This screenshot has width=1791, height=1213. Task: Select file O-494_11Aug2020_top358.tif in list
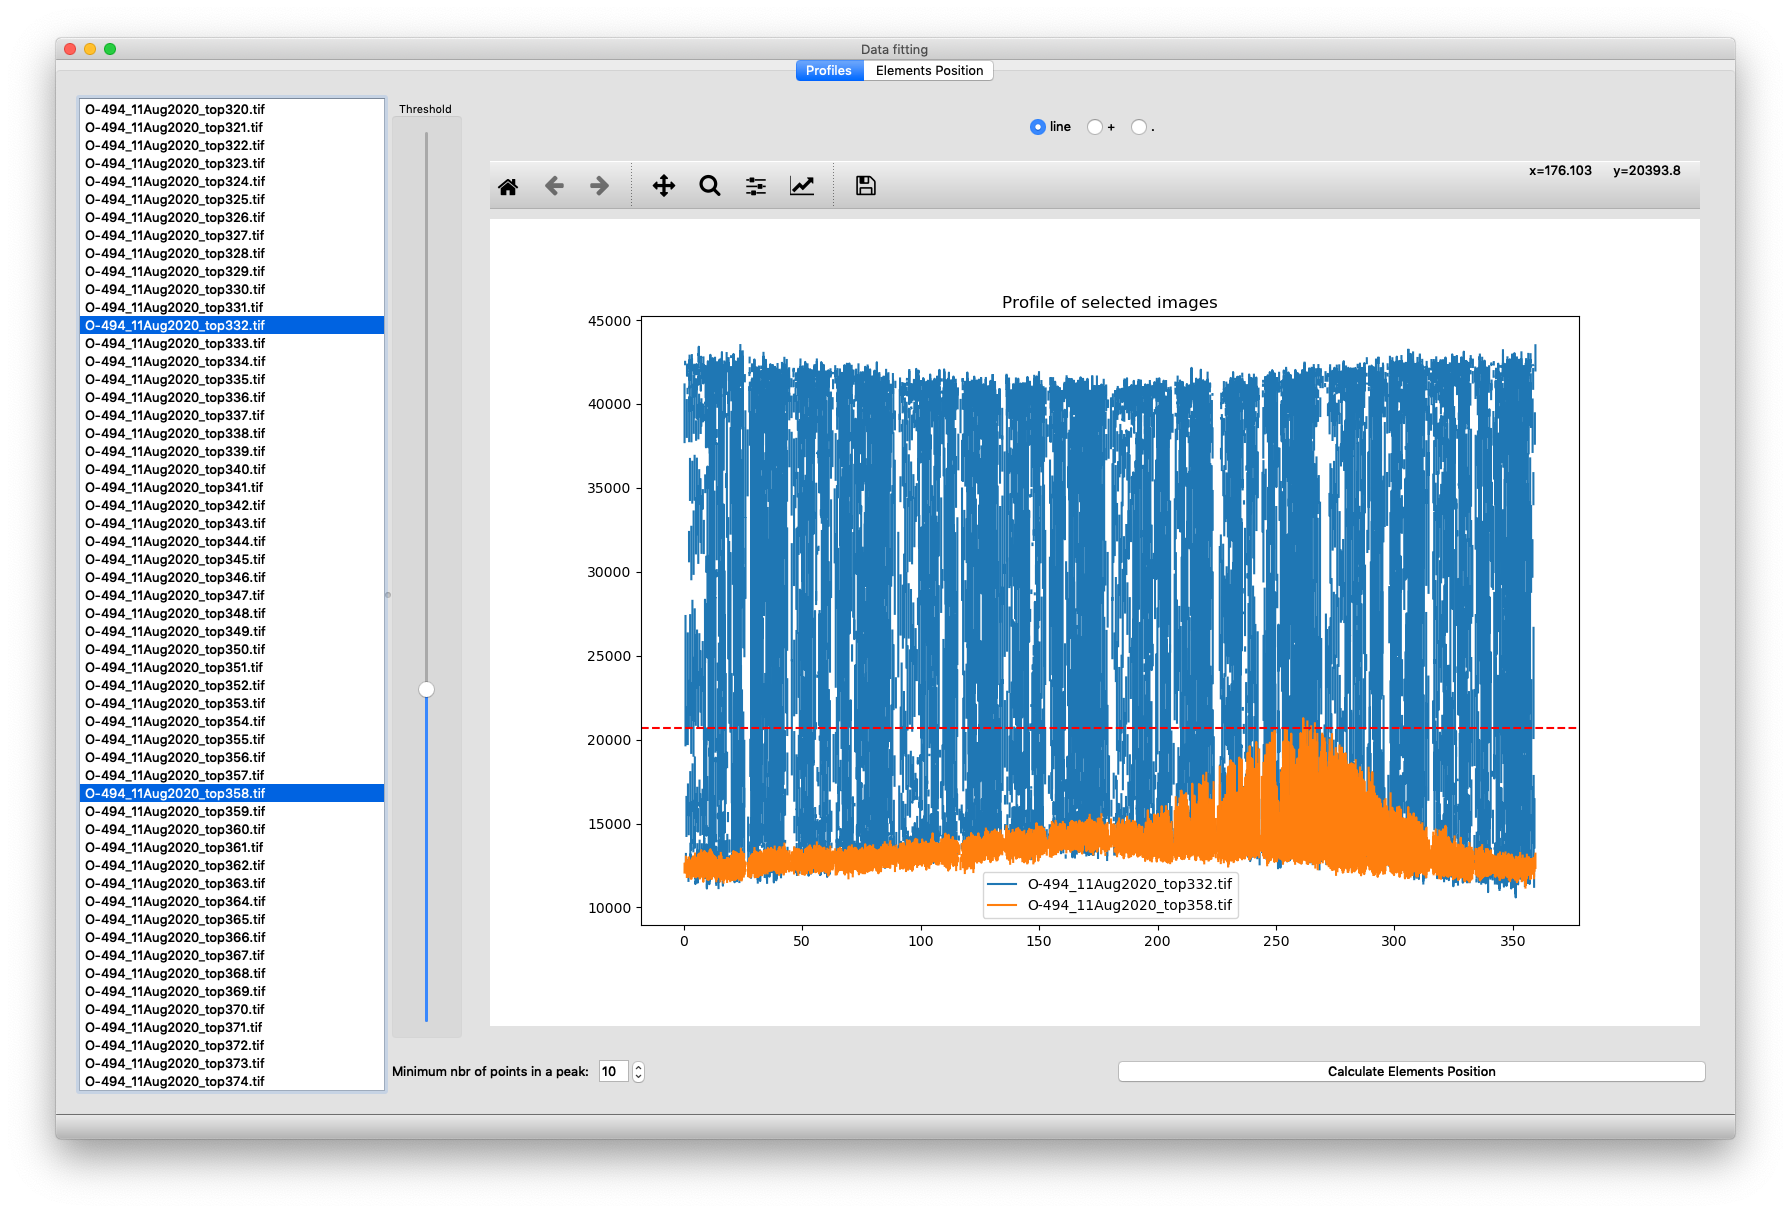pos(175,794)
